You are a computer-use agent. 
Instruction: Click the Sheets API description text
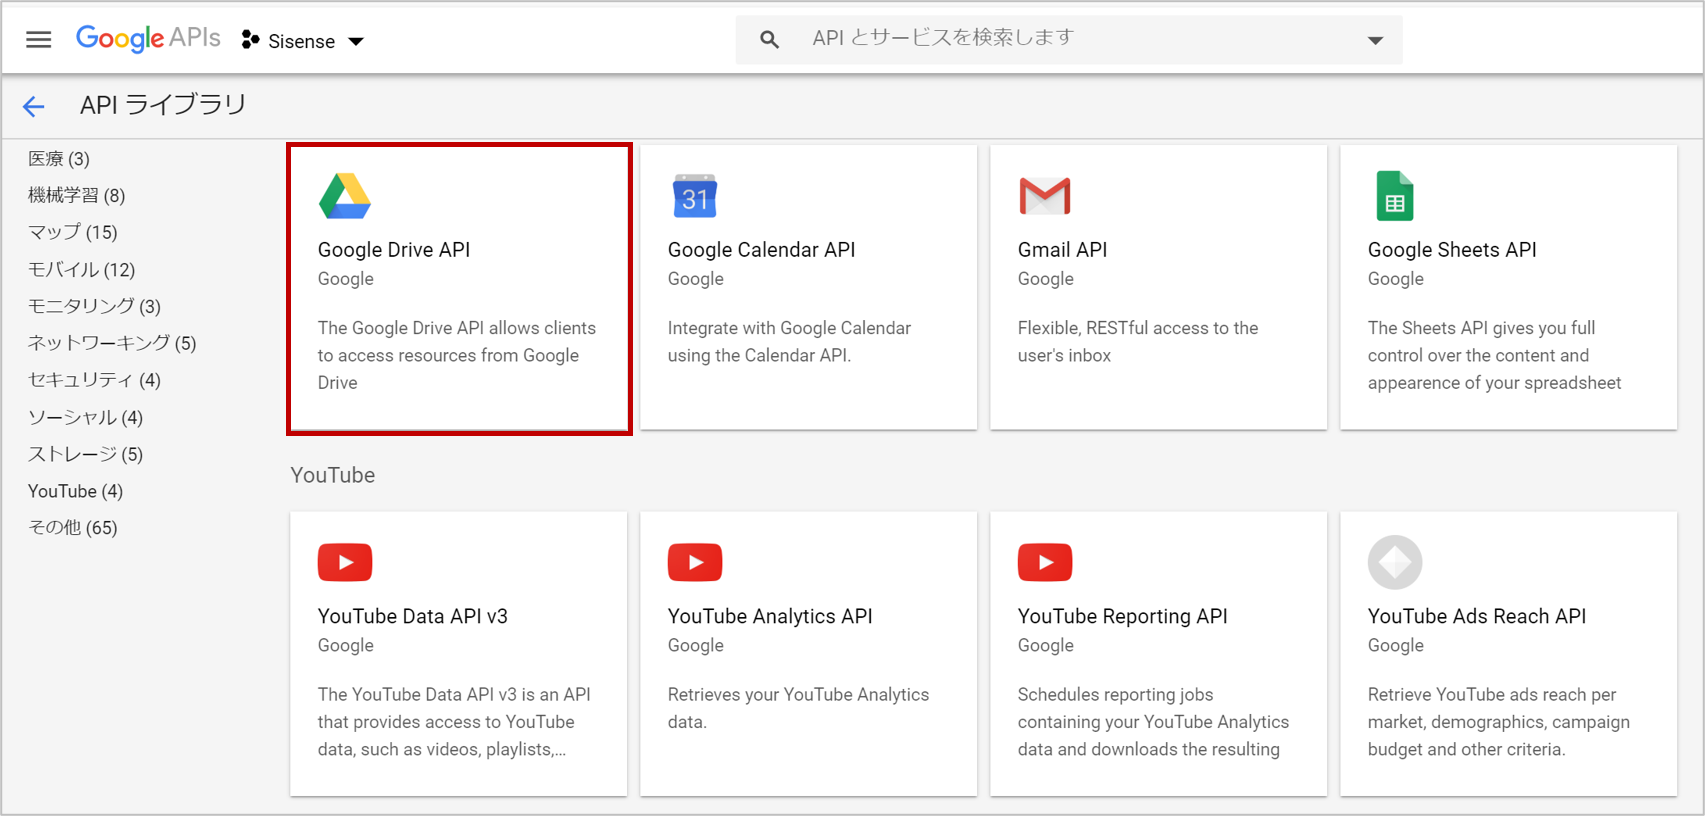pyautogui.click(x=1495, y=355)
